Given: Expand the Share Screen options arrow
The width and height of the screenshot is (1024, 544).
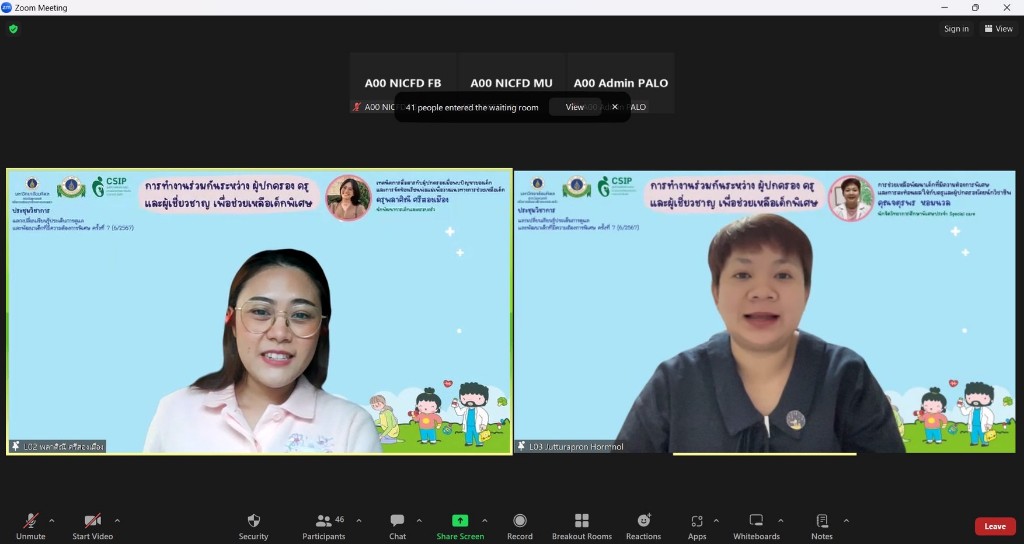Looking at the screenshot, I should tap(485, 521).
